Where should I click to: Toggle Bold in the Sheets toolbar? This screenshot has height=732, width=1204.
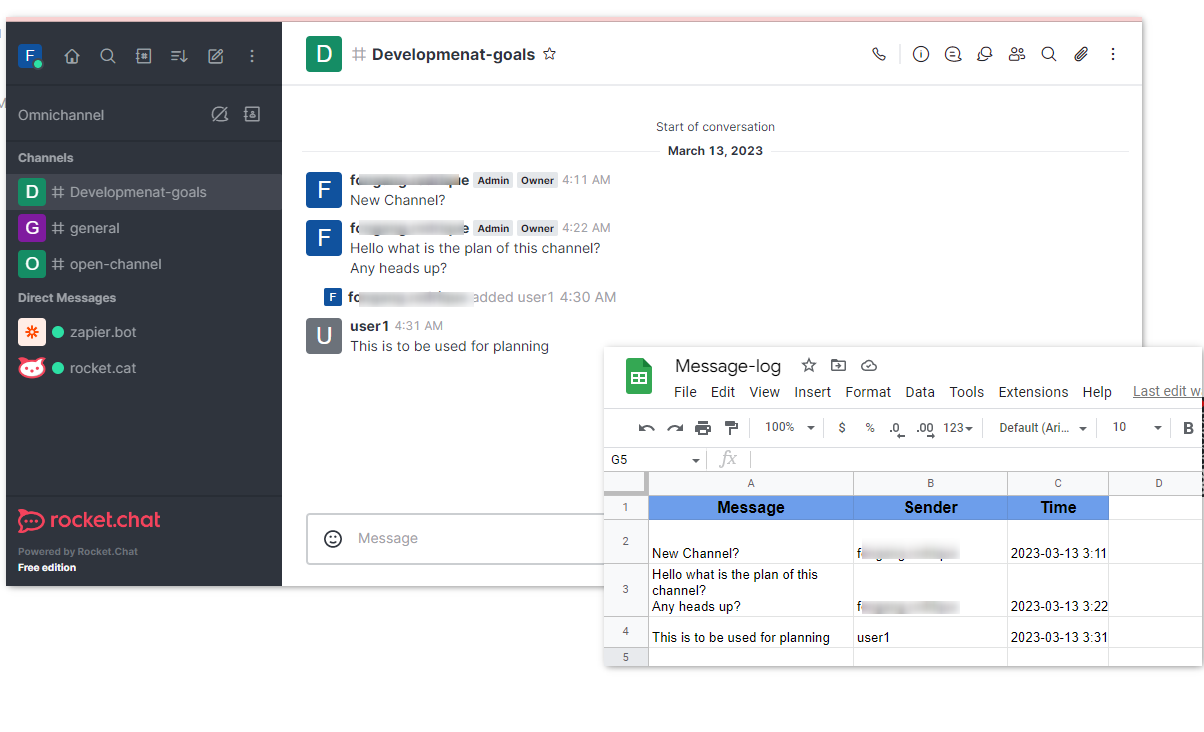click(1189, 428)
